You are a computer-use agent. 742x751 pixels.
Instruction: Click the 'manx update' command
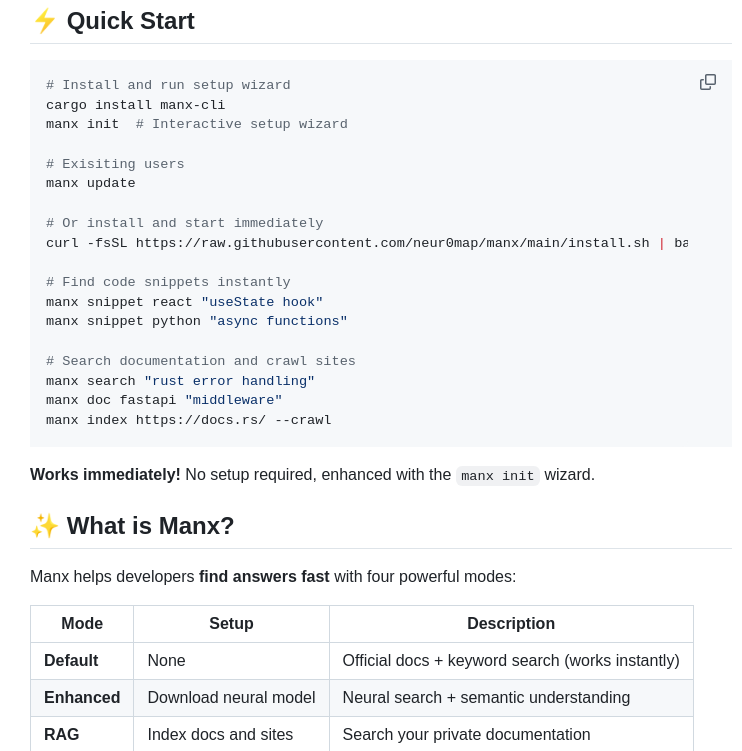(91, 184)
